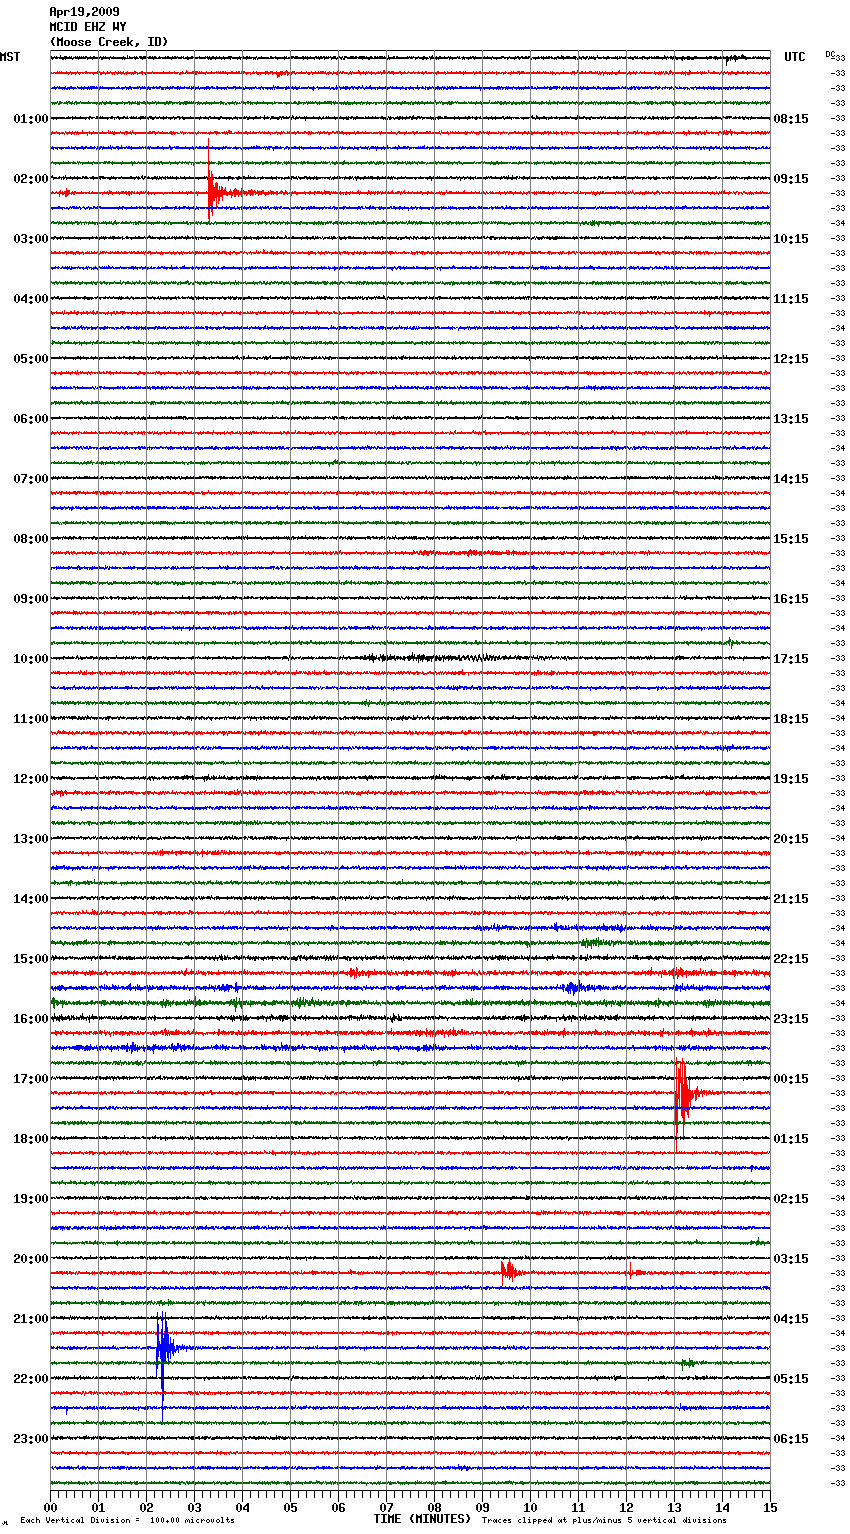Click the 13:00 MST row label

point(31,839)
